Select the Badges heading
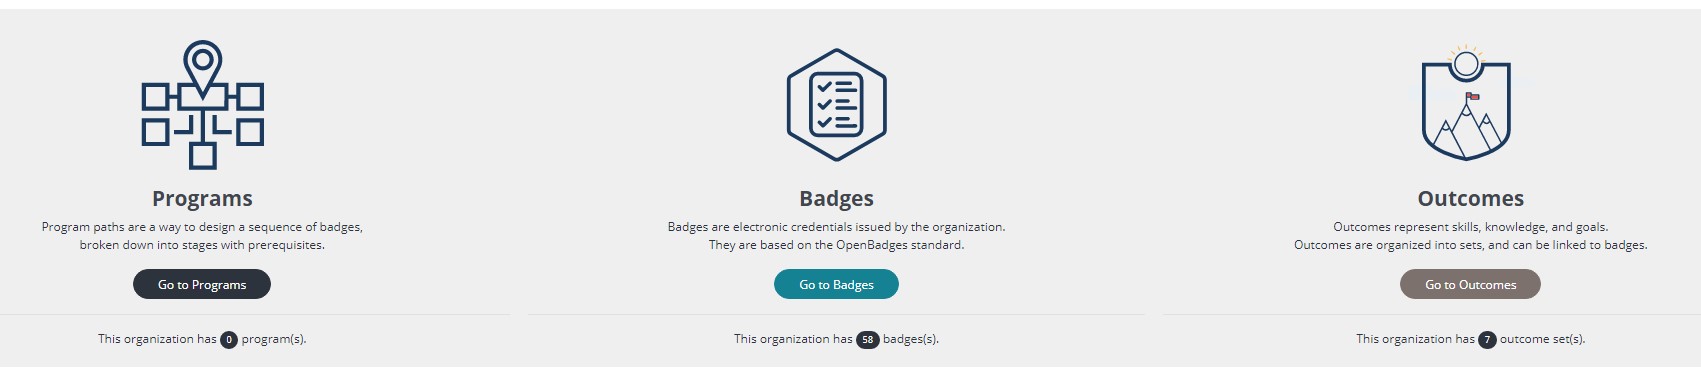 pyautogui.click(x=836, y=198)
